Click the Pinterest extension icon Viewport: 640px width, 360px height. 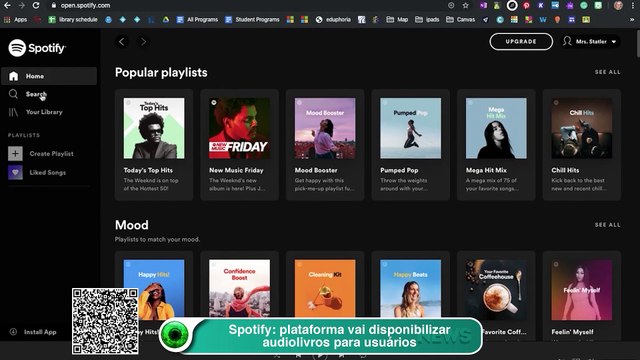point(527,5)
